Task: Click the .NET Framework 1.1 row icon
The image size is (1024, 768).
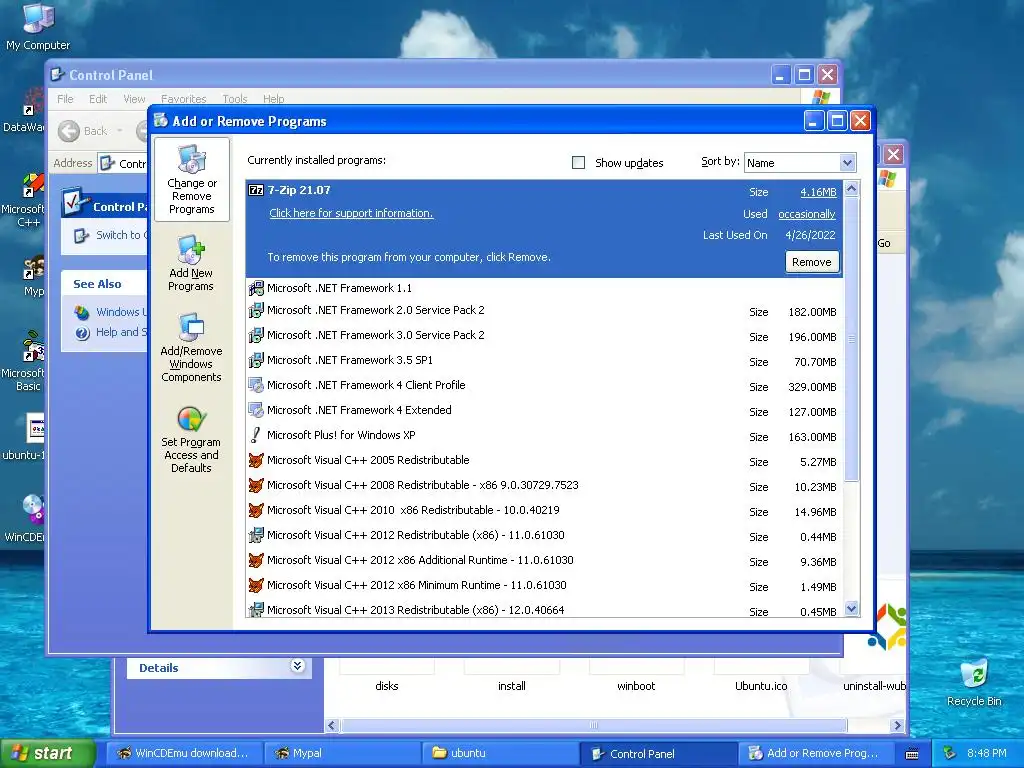Action: coord(256,288)
